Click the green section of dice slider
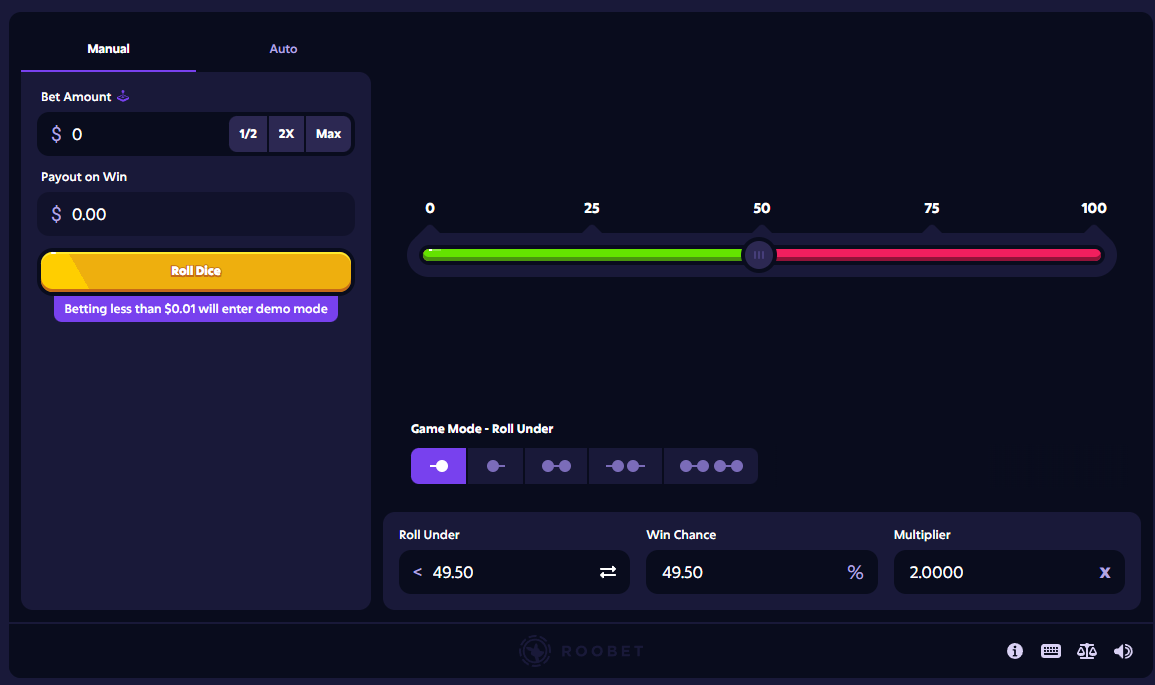This screenshot has width=1155, height=685. (582, 255)
